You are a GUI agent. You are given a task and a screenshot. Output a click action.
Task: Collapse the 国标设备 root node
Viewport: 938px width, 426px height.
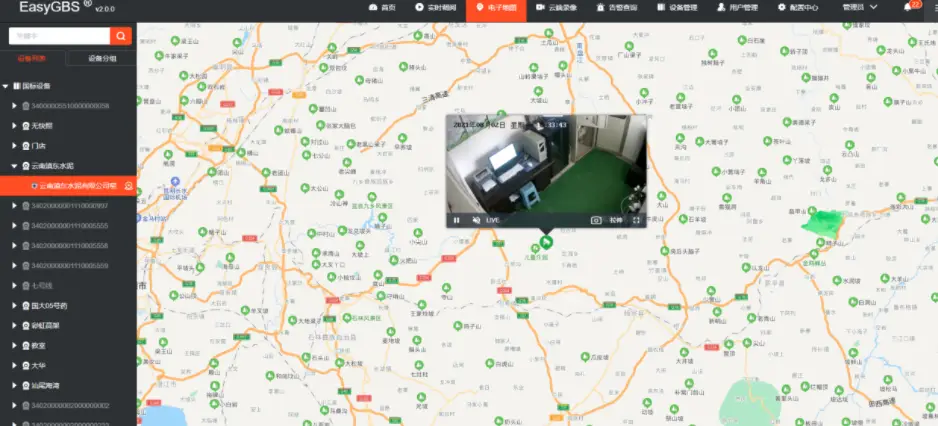click(5, 86)
